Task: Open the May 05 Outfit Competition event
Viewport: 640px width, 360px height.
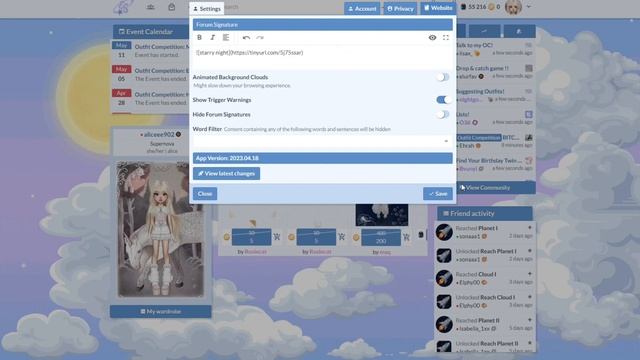Action: [150, 74]
